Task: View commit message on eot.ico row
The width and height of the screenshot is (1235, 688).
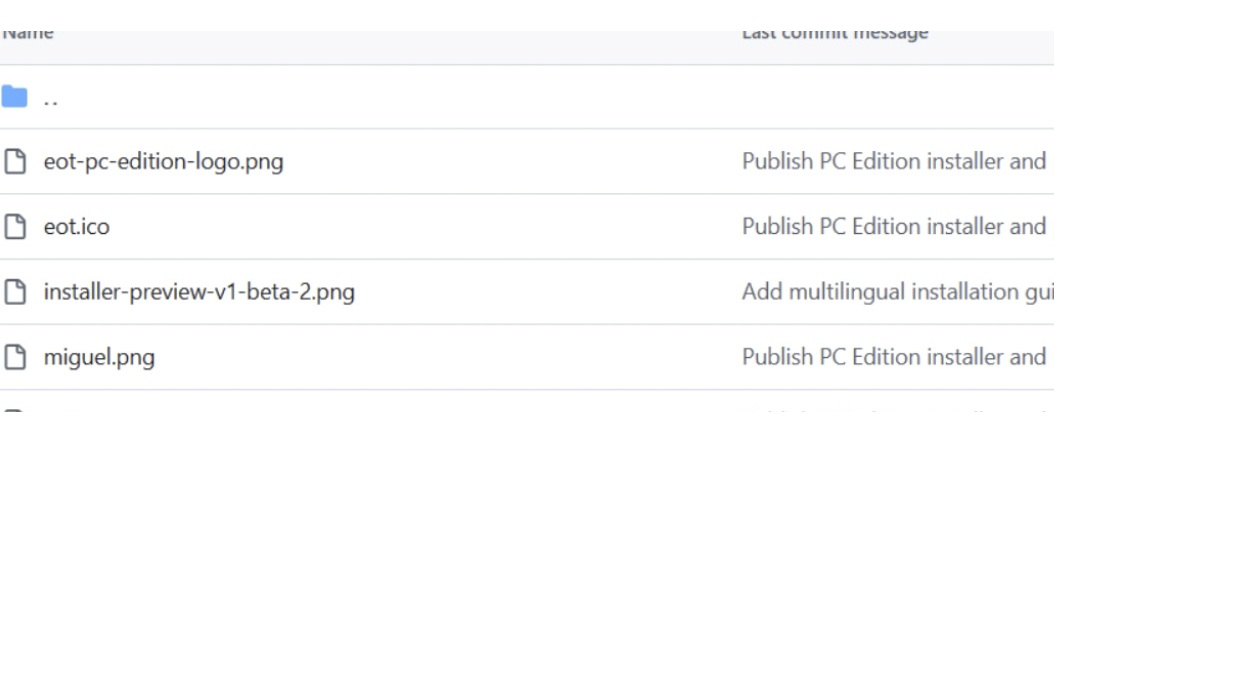Action: [x=894, y=227]
